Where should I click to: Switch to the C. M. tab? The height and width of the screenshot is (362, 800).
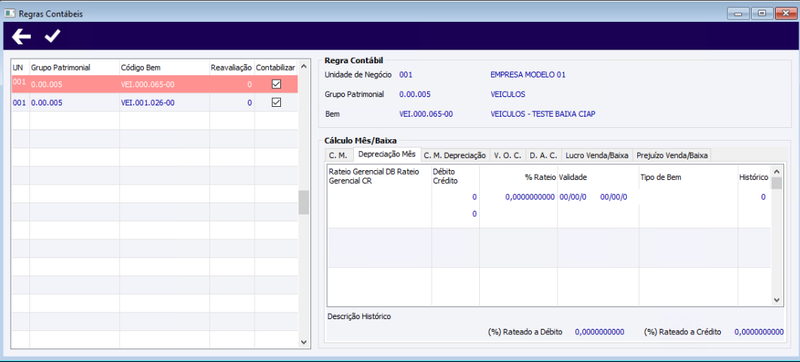point(338,155)
